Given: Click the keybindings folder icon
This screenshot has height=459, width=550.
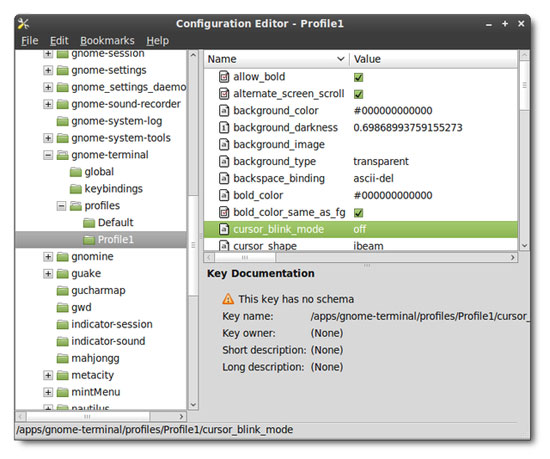Looking at the screenshot, I should pos(76,189).
